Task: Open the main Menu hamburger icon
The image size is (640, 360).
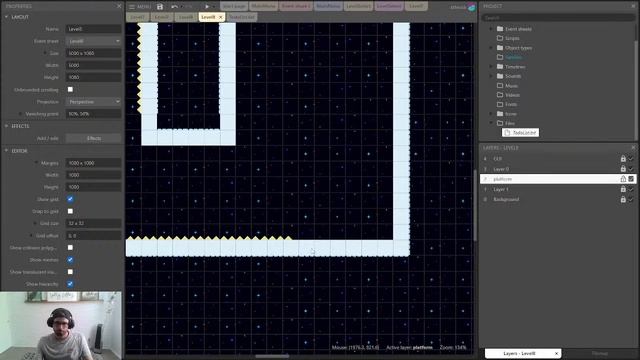Action: coord(132,7)
